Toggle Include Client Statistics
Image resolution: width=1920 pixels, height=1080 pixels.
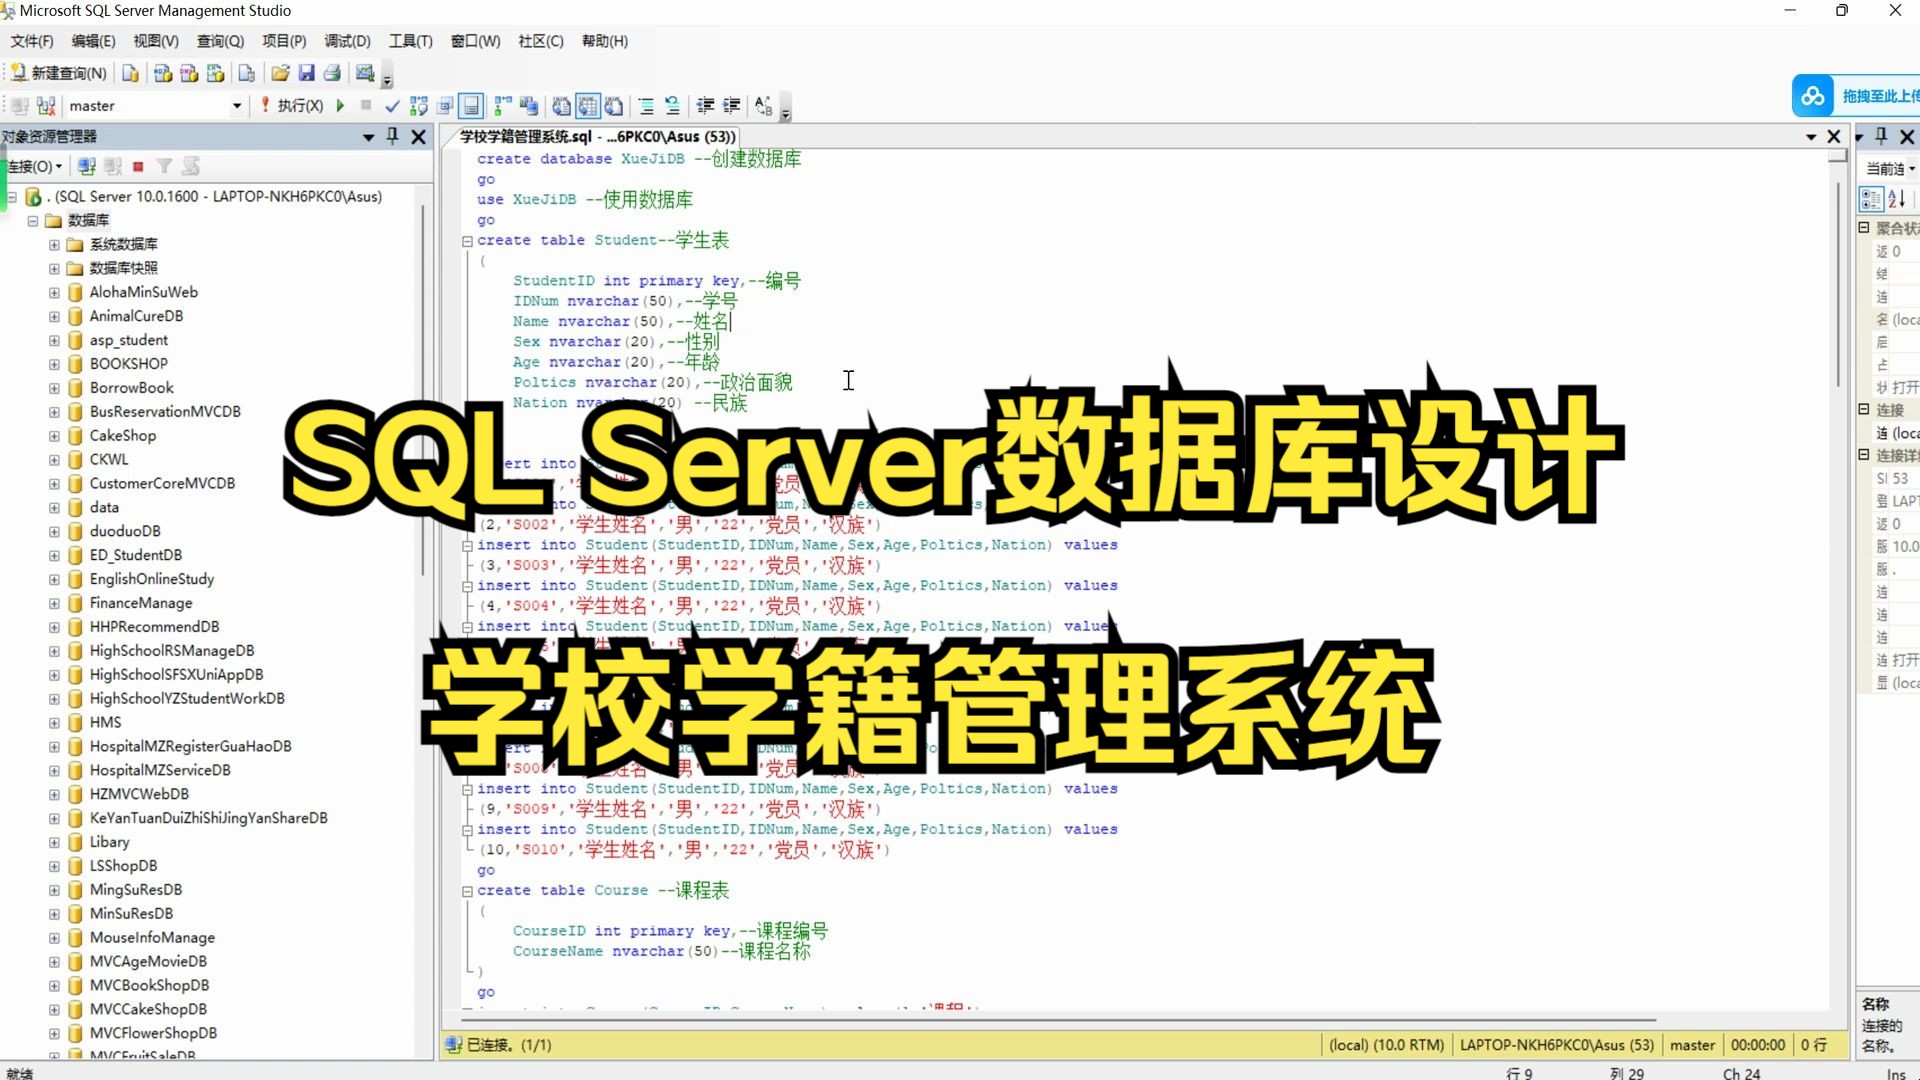(x=529, y=105)
